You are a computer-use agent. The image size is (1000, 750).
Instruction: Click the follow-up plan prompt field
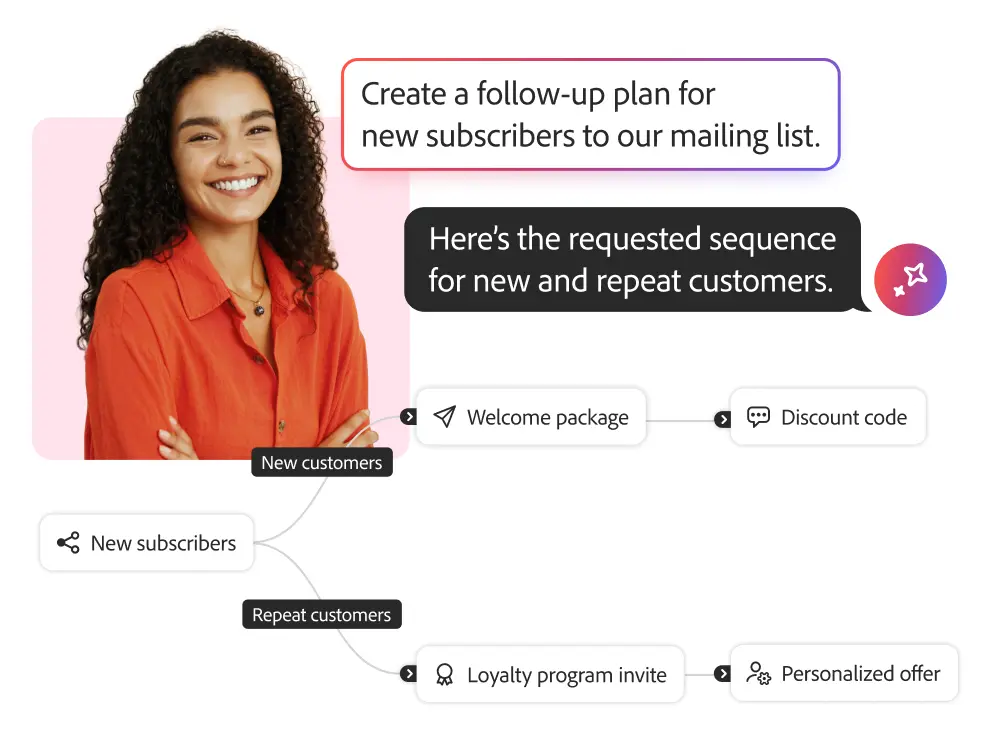coord(590,114)
